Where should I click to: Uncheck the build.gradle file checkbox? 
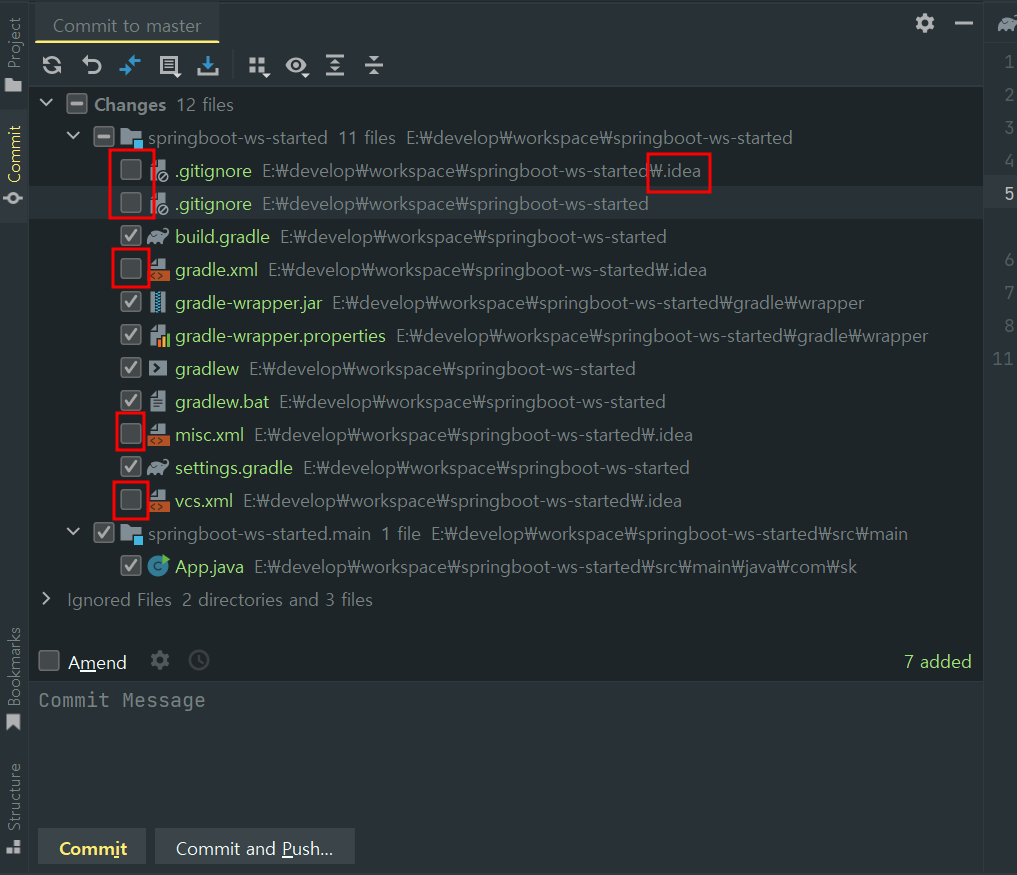pos(131,237)
